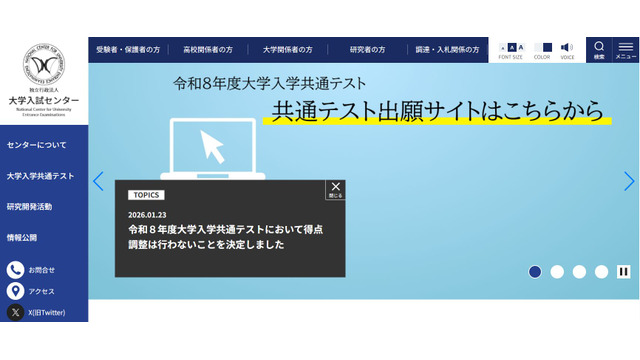640x360 pixels.
Task: Jump to fourth carousel dot
Action: coord(601,272)
